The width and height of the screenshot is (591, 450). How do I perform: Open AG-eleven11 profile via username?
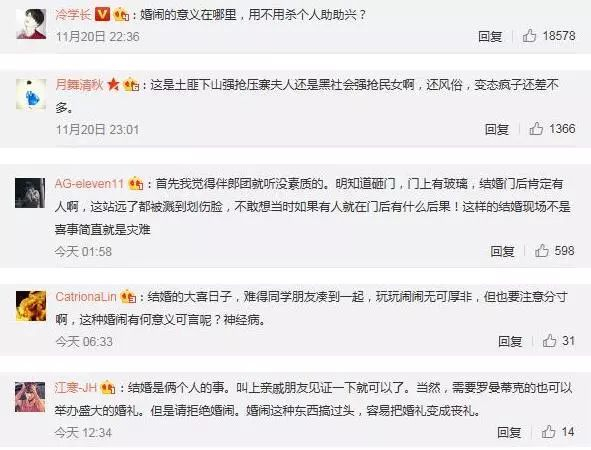click(89, 184)
